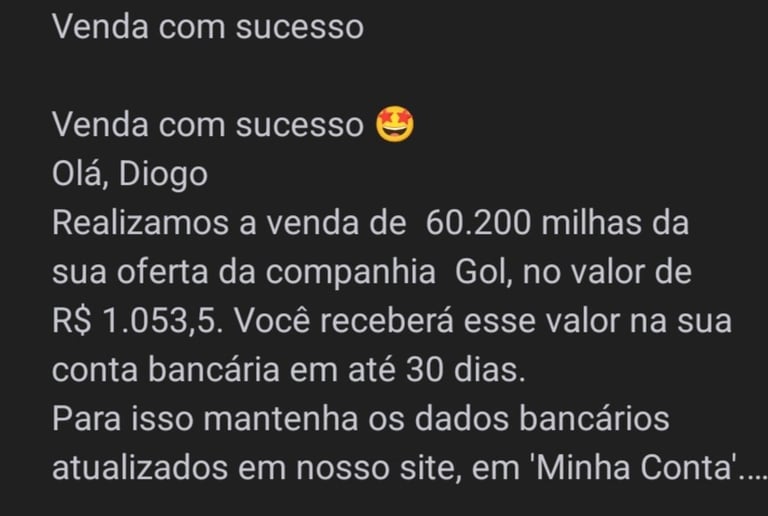Image resolution: width=768 pixels, height=516 pixels.
Task: Click the '60.200' miles amount
Action: [478, 223]
